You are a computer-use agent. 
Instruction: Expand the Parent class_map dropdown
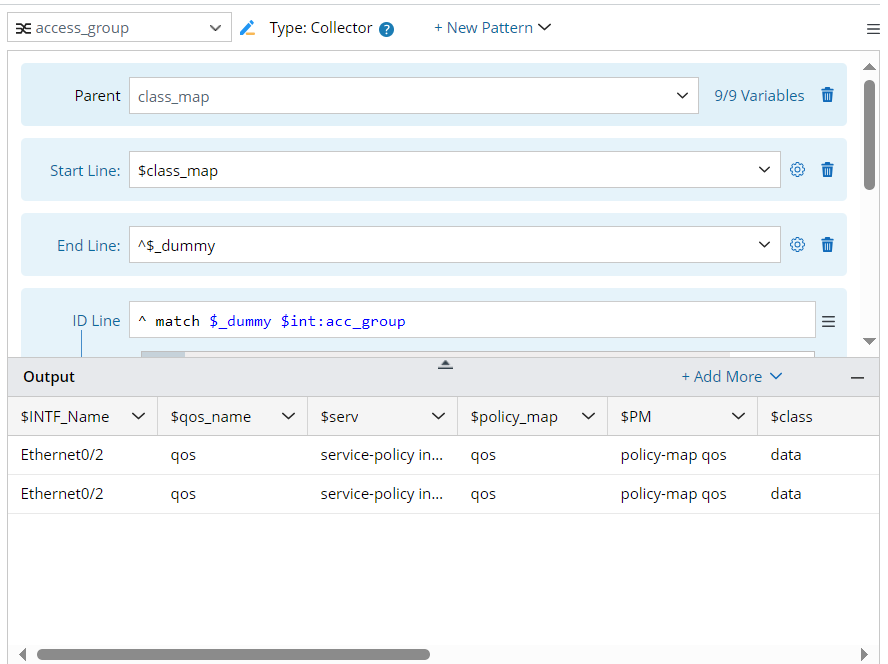(x=682, y=96)
